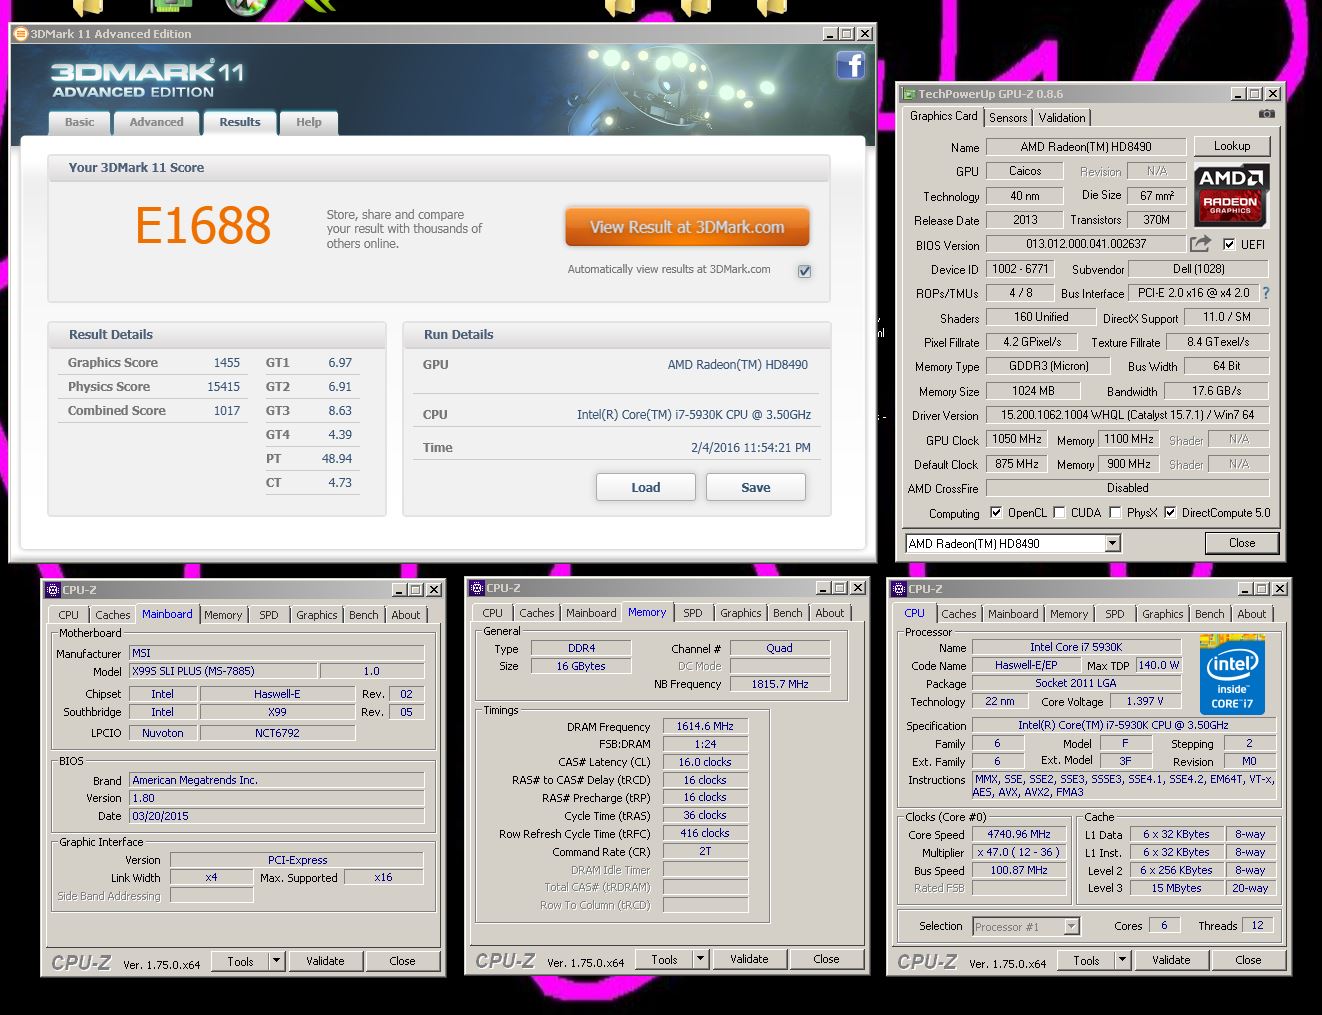Viewport: 1322px width, 1015px height.
Task: Click Close button in CPU-Z CPU window
Action: coord(1248,960)
